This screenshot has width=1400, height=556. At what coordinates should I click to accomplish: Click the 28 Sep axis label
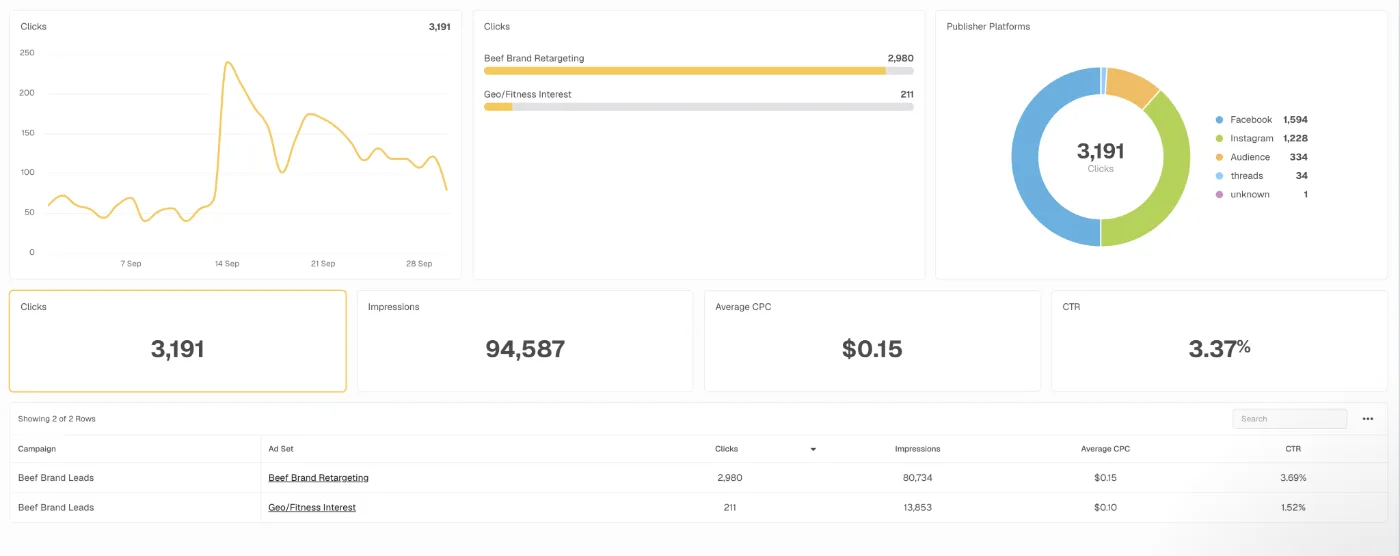[x=419, y=264]
